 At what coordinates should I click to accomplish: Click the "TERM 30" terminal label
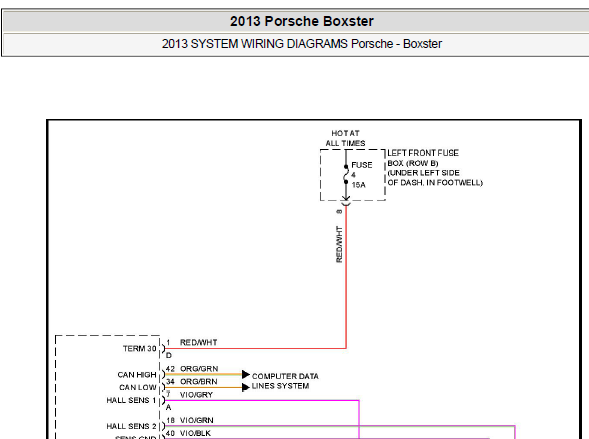point(139,348)
